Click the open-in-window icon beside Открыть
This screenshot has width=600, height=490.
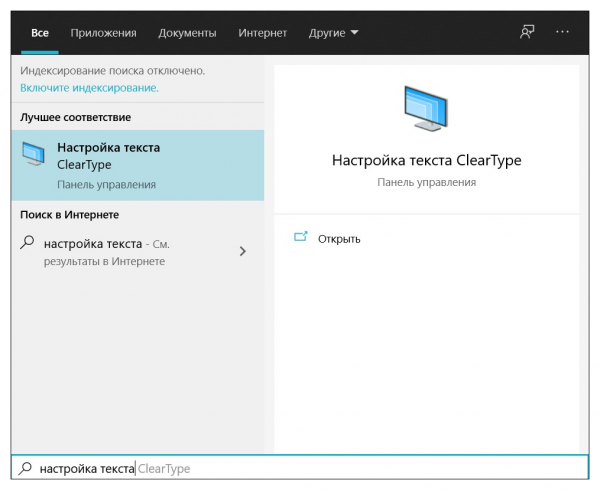[x=301, y=237]
